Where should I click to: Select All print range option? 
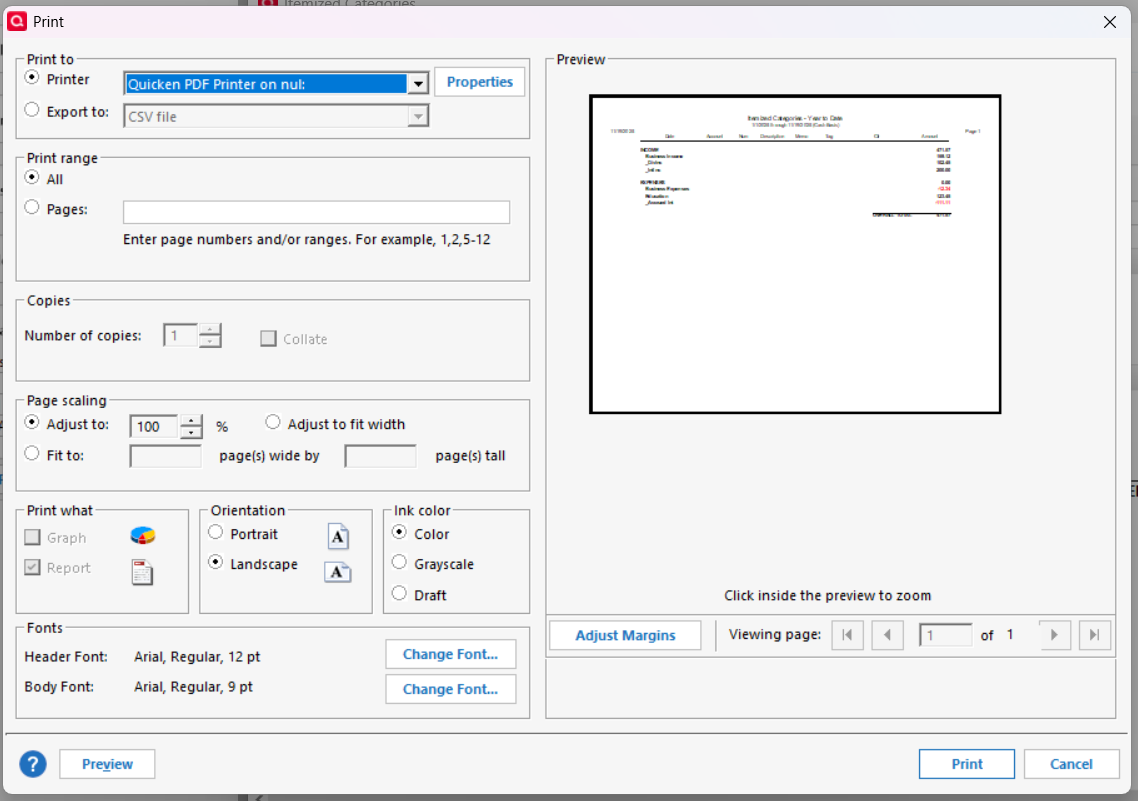click(32, 177)
